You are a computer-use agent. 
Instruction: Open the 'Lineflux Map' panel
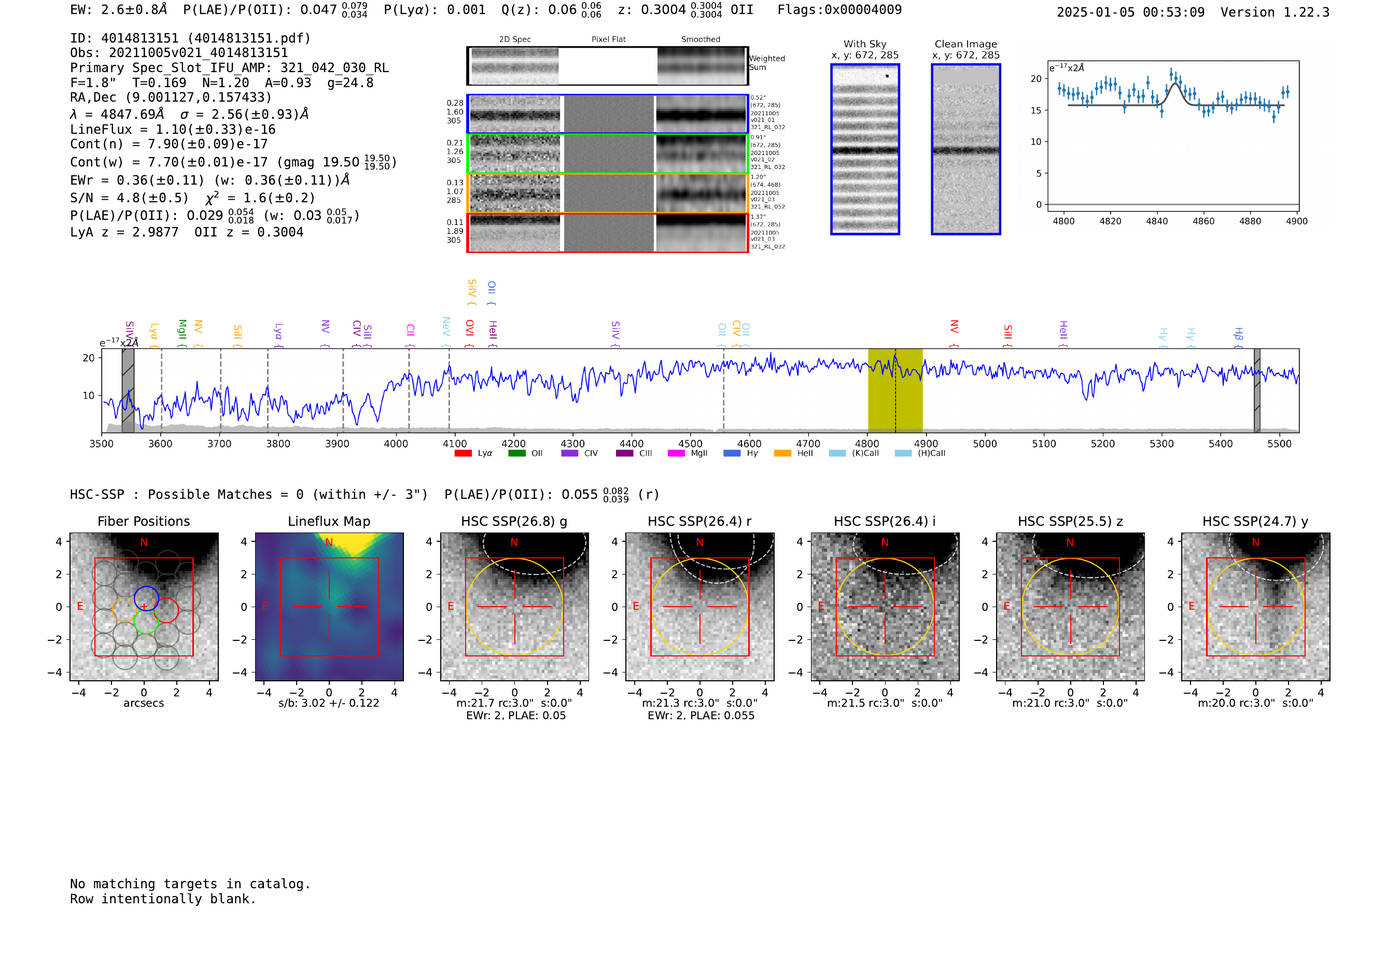point(329,607)
